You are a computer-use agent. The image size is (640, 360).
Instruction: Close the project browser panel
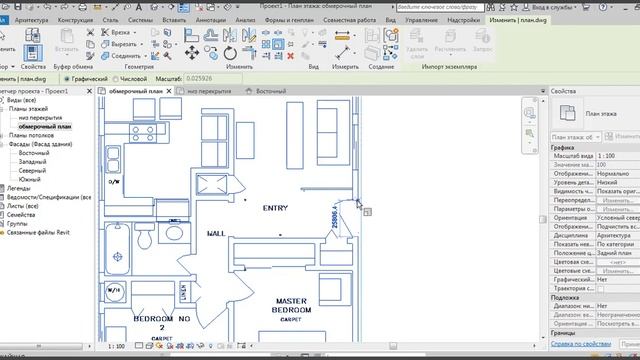pos(89,91)
